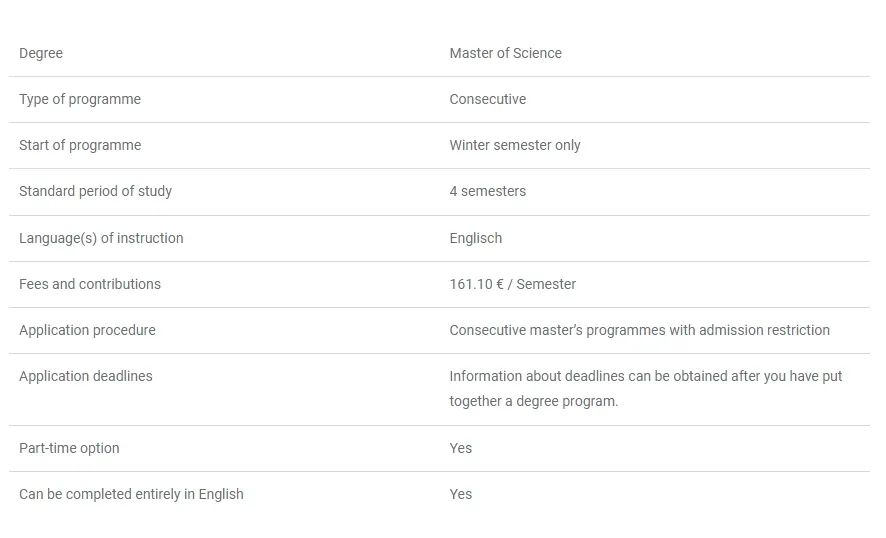Screen dimensions: 886x538
Task: Select the 'Winter semester only' text
Action: 515,145
